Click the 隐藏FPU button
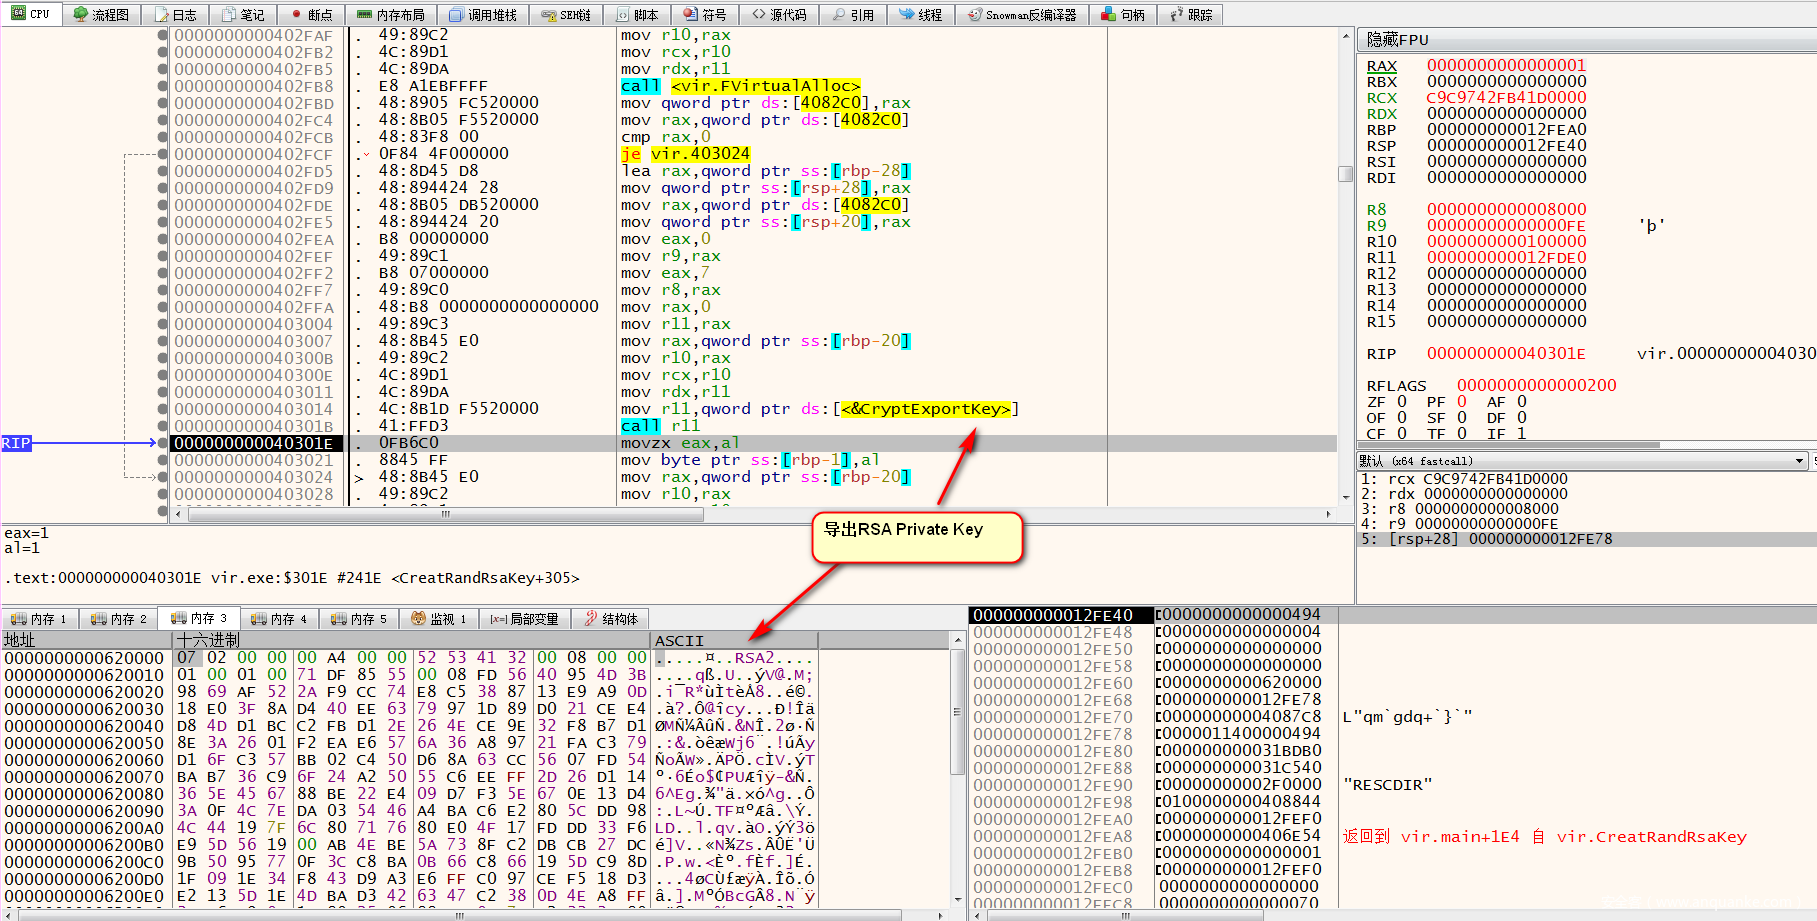This screenshot has height=921, width=1817. pyautogui.click(x=1398, y=40)
